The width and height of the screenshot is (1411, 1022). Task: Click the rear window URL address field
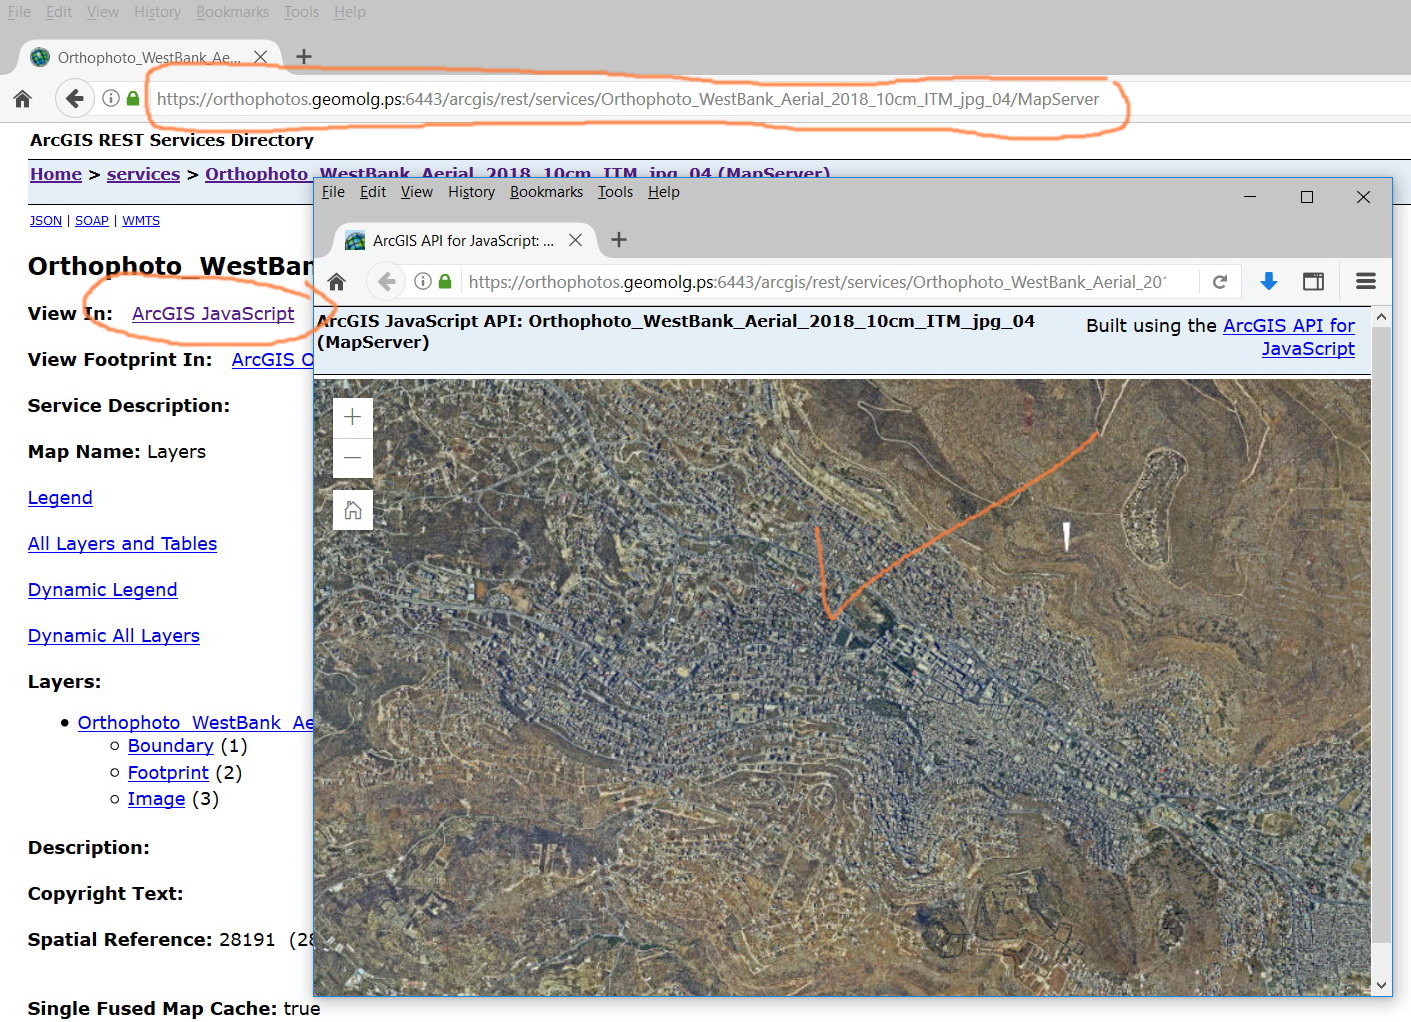tap(627, 99)
